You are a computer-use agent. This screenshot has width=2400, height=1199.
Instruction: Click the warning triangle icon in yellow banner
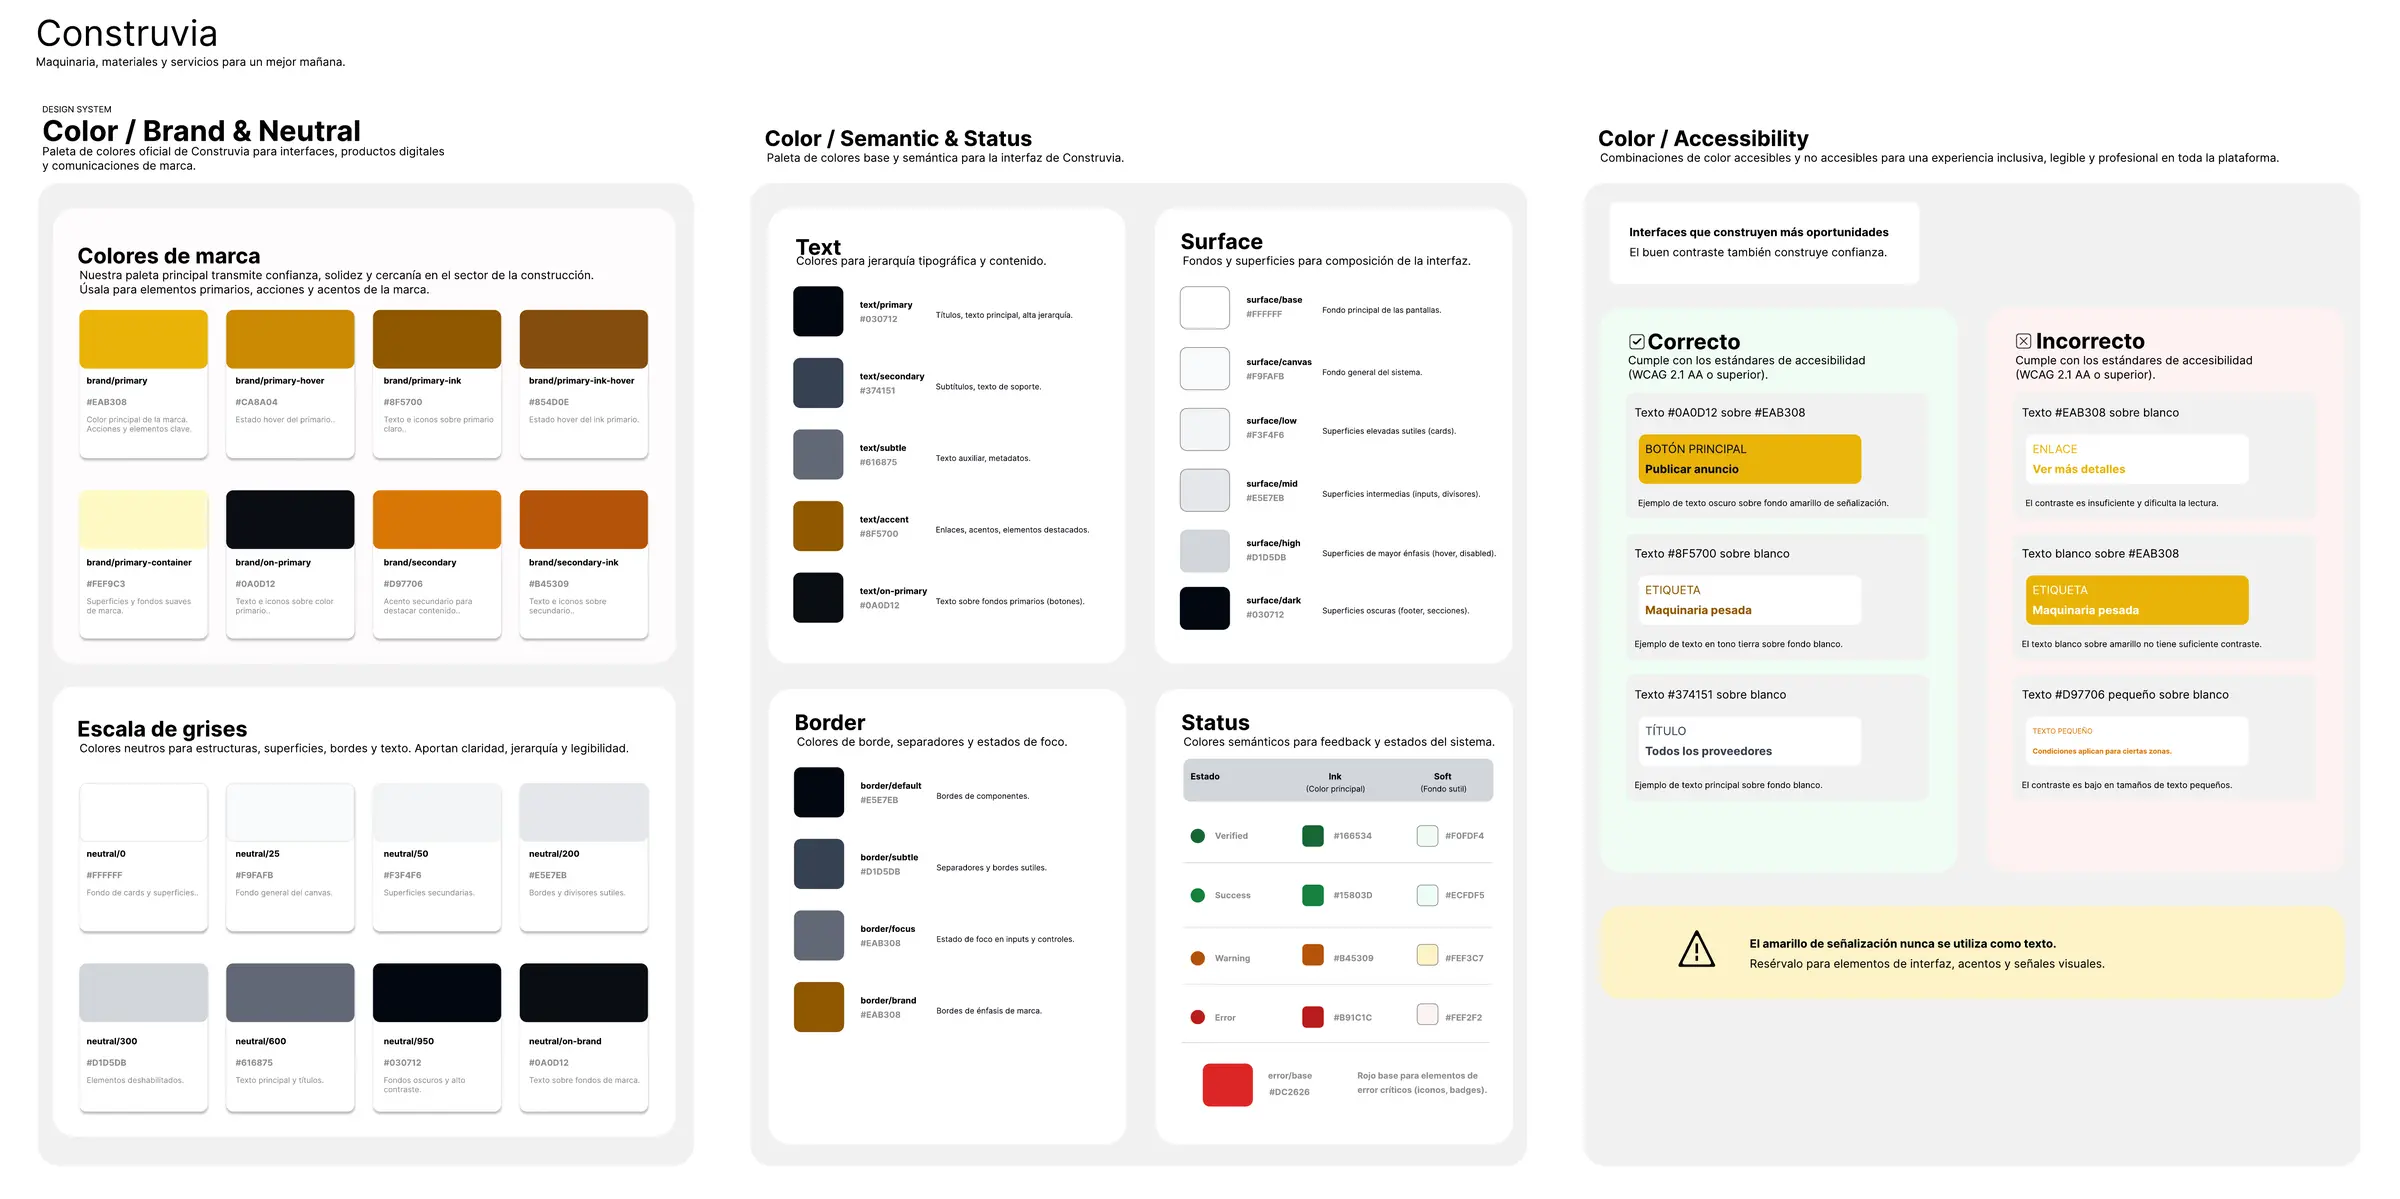[1696, 949]
